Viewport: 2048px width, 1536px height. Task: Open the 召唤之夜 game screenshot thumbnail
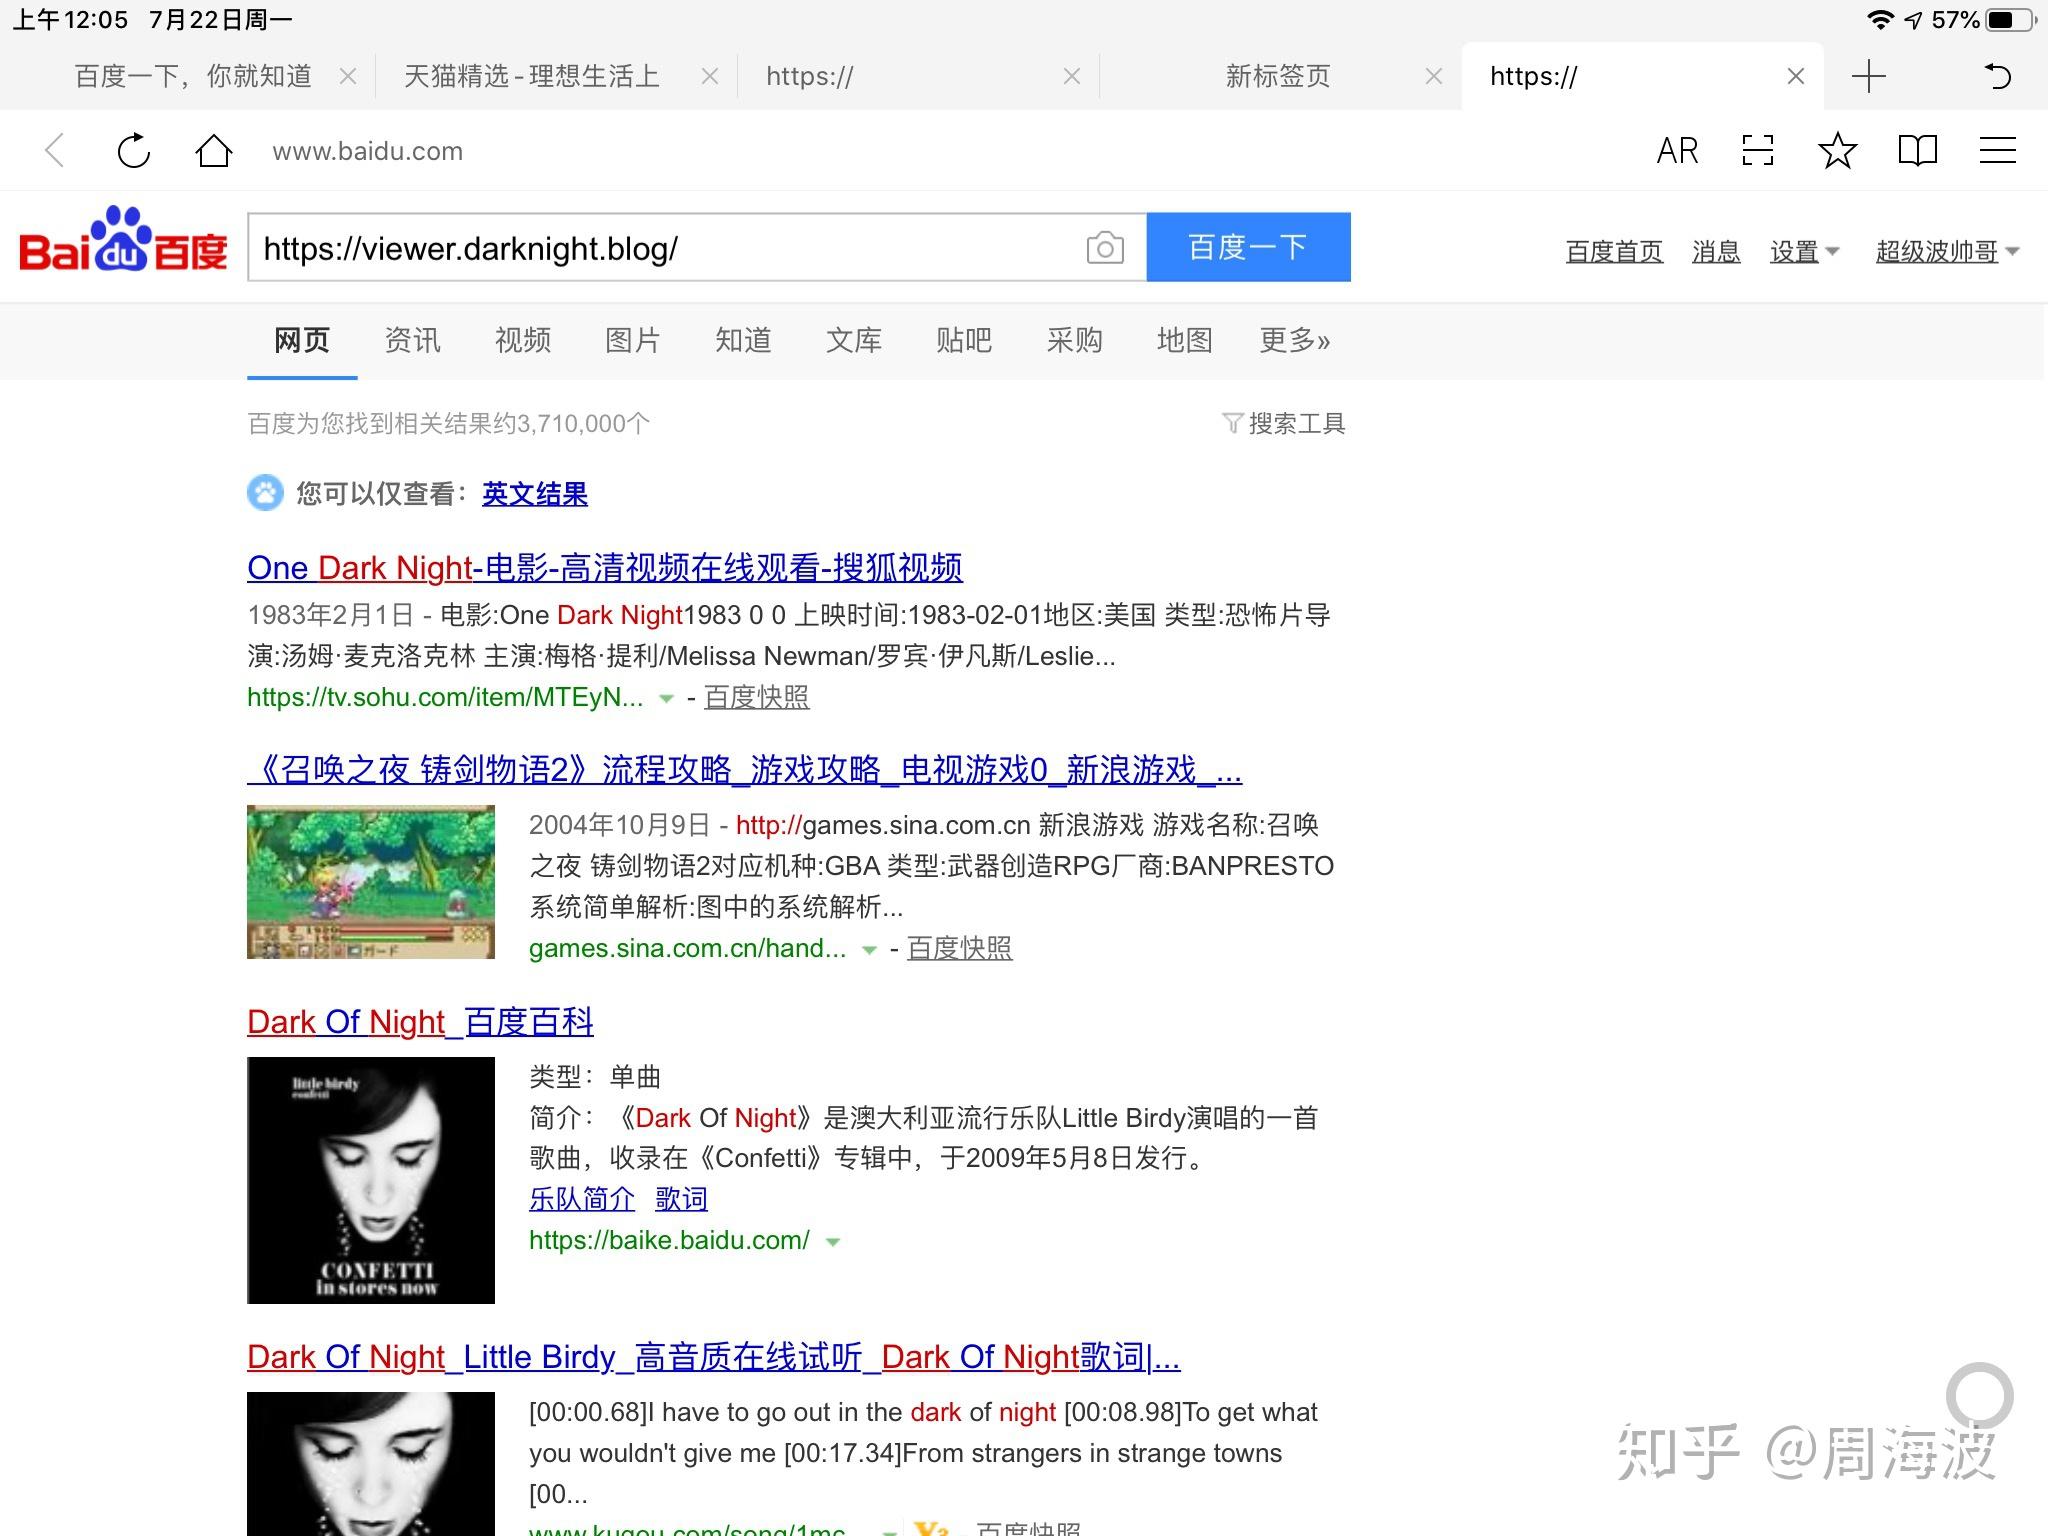(371, 882)
